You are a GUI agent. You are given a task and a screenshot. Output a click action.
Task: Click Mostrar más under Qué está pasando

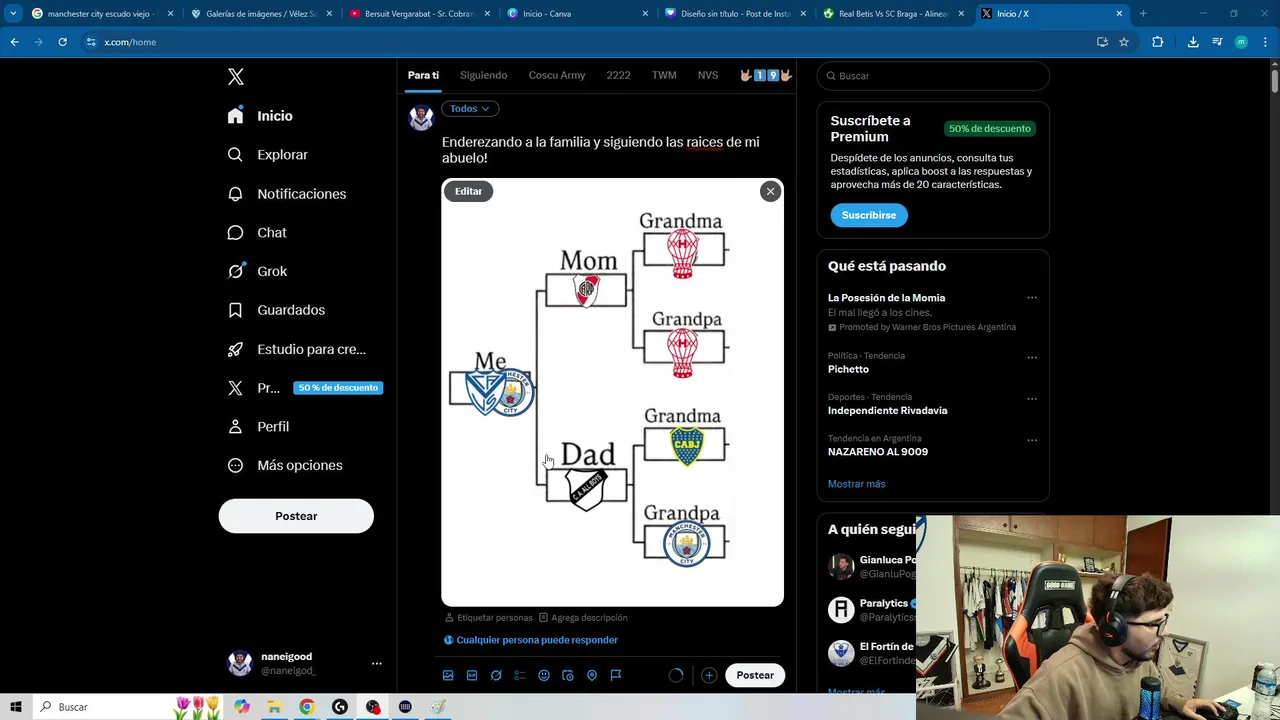(856, 484)
